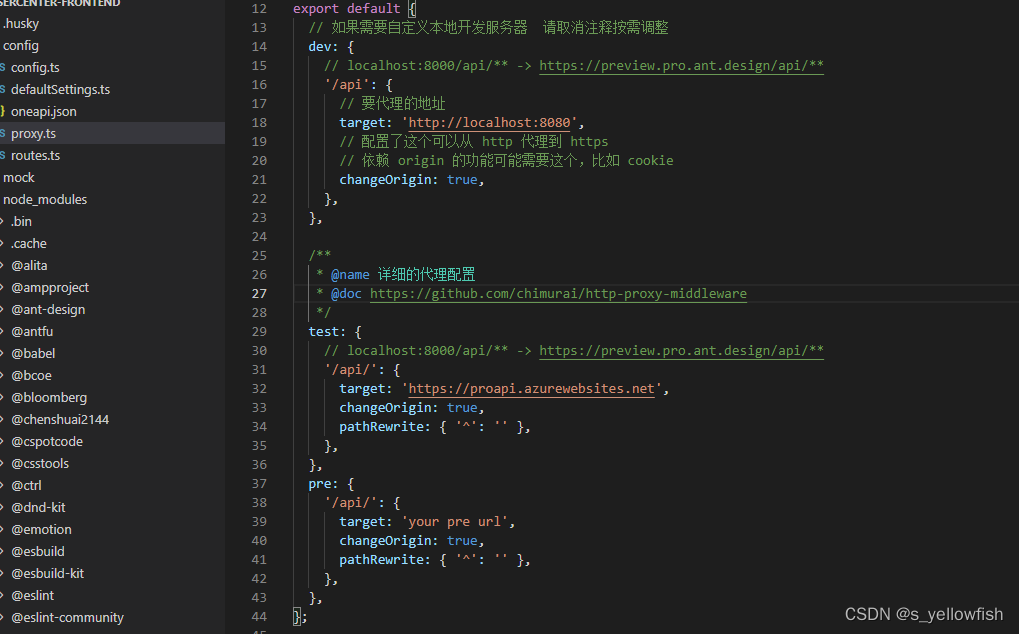This screenshot has width=1019, height=634.
Task: Click '/api' key on line 16
Action: pyautogui.click(x=346, y=85)
